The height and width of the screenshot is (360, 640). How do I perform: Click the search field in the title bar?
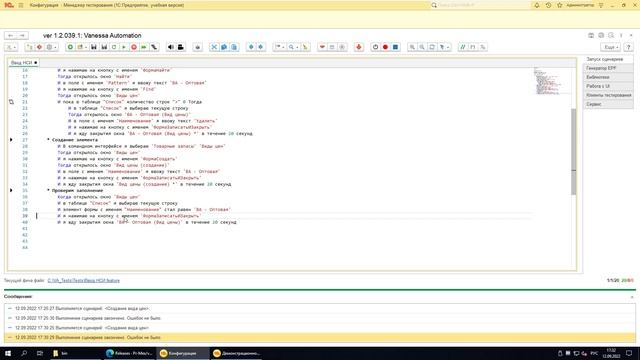[x=480, y=5]
